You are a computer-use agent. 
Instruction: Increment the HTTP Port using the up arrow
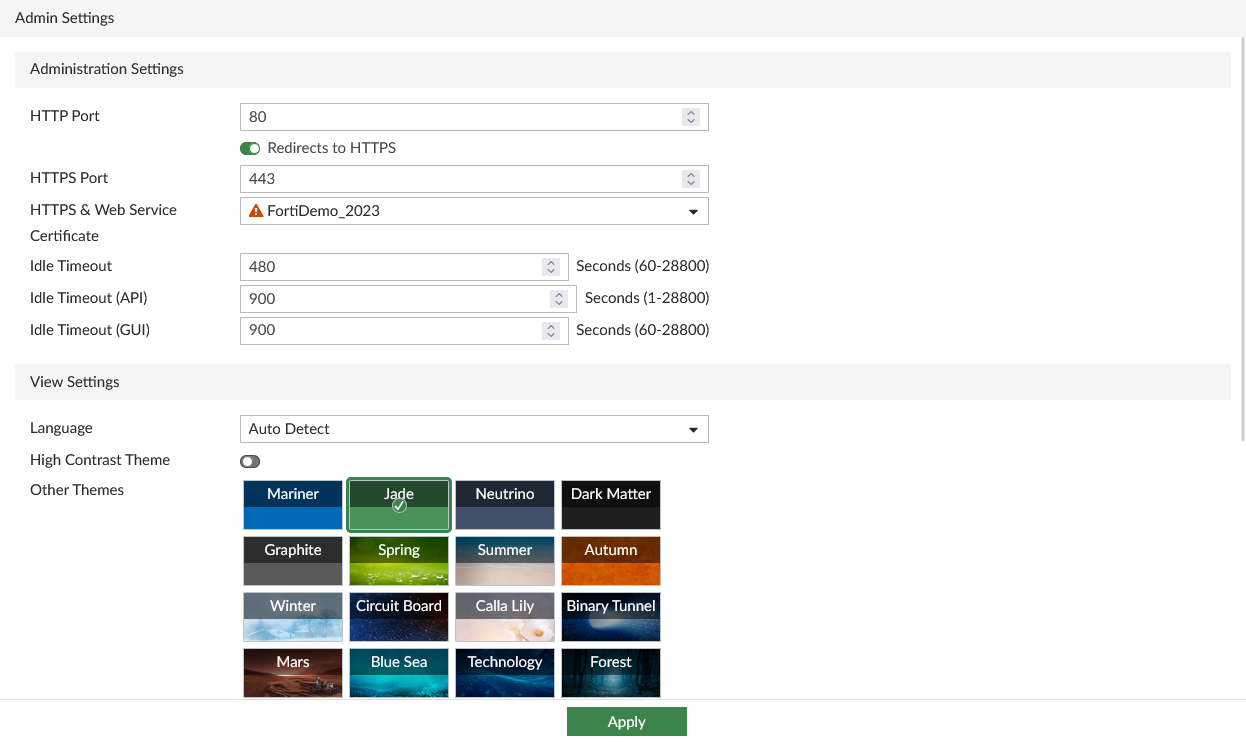[x=691, y=112]
